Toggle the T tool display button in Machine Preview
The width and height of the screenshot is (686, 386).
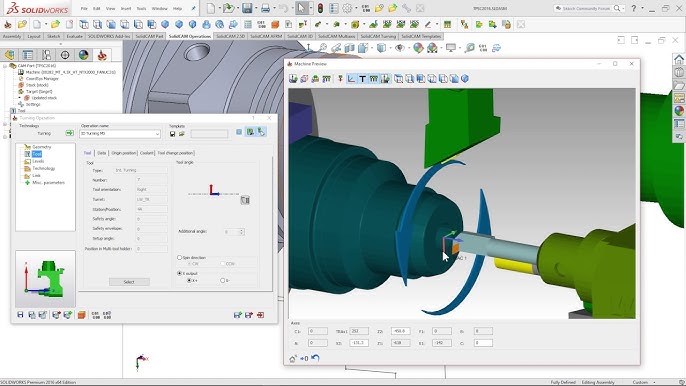[x=362, y=79]
